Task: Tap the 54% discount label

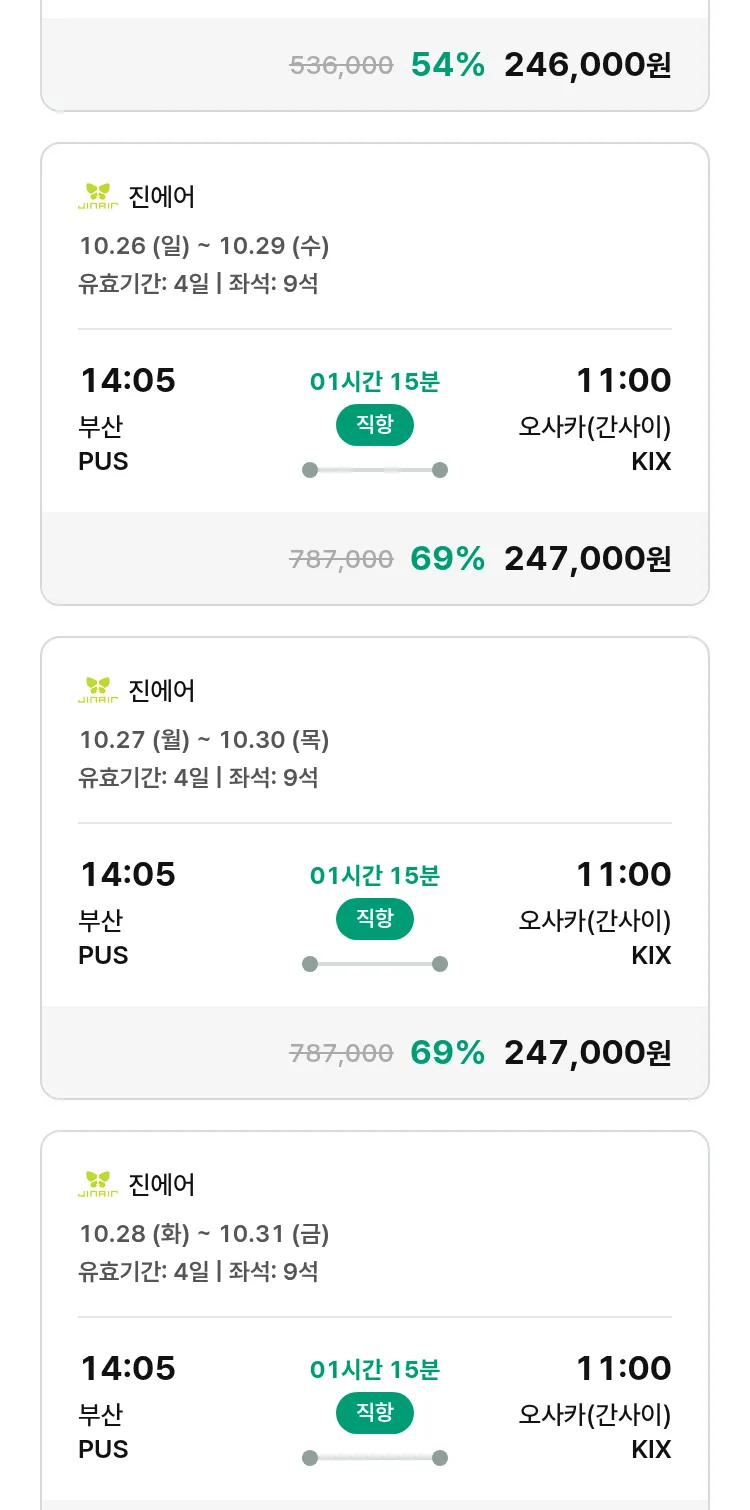Action: click(x=447, y=65)
